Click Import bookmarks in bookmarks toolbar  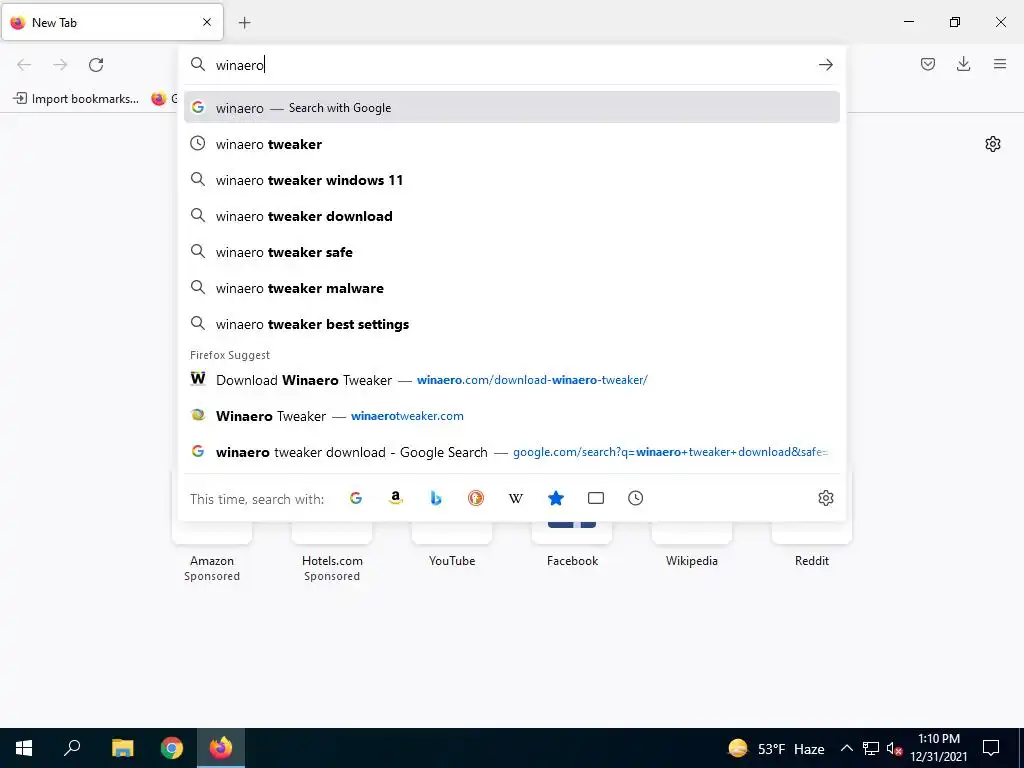[x=76, y=99]
